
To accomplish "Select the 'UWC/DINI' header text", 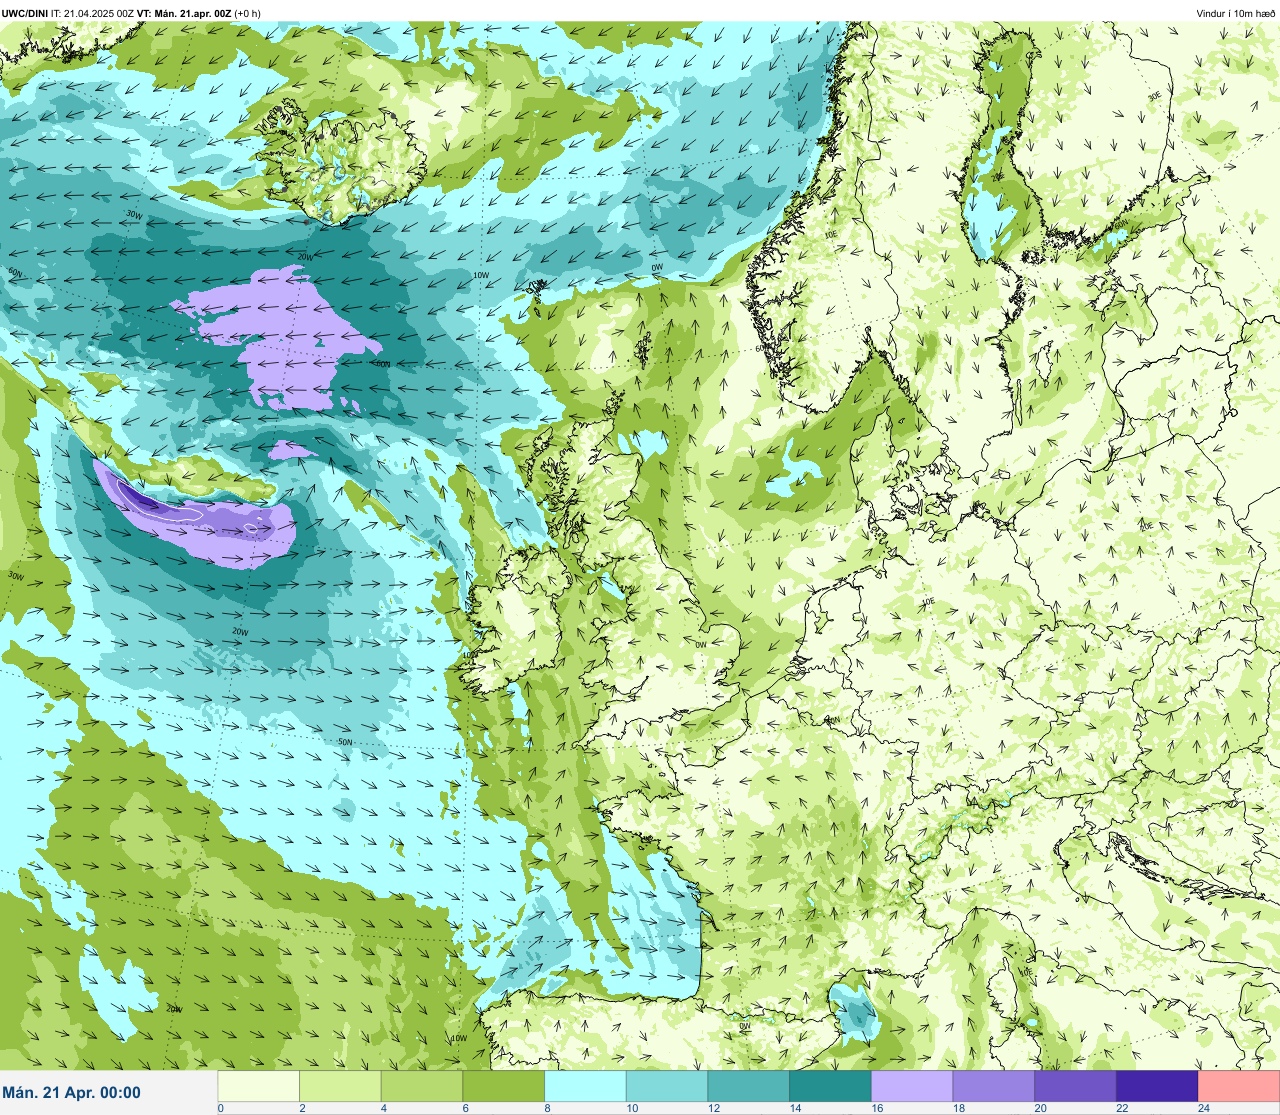I will 25,13.
